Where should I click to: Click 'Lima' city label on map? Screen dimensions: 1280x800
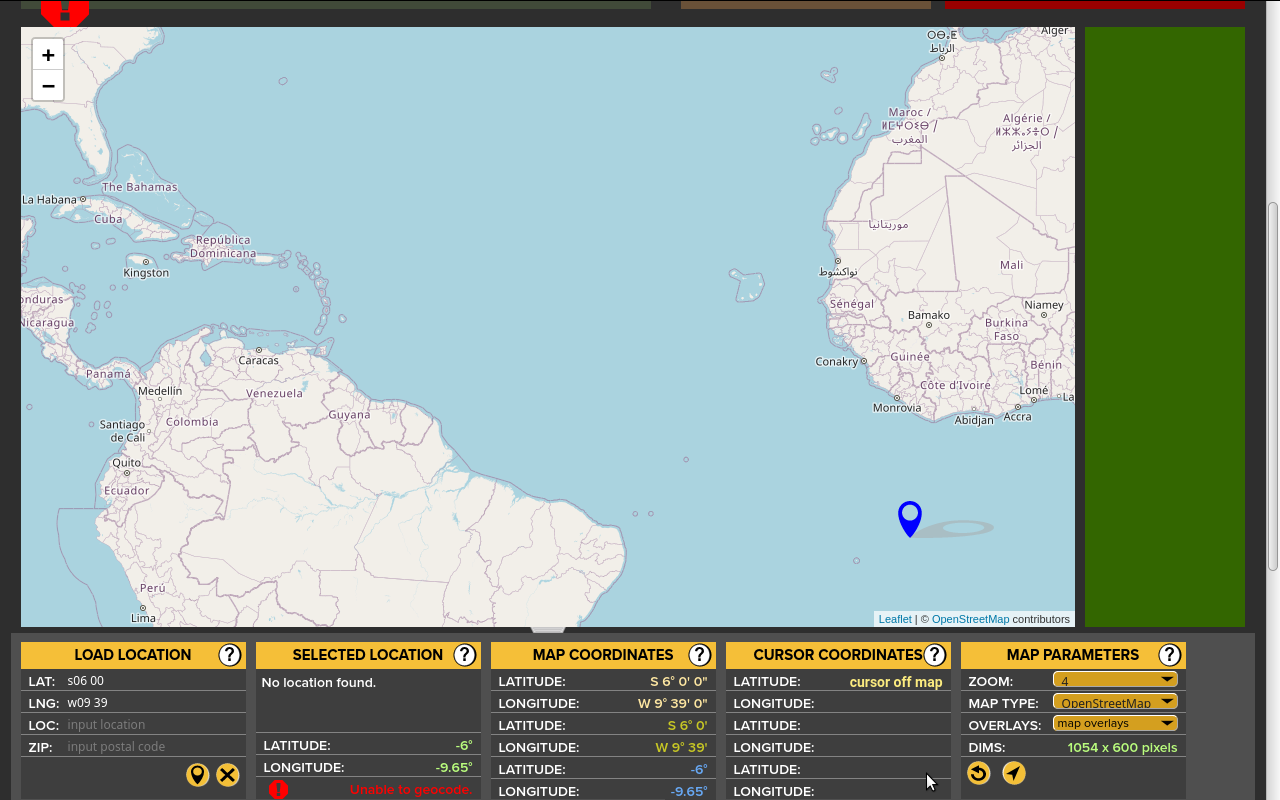pos(143,618)
